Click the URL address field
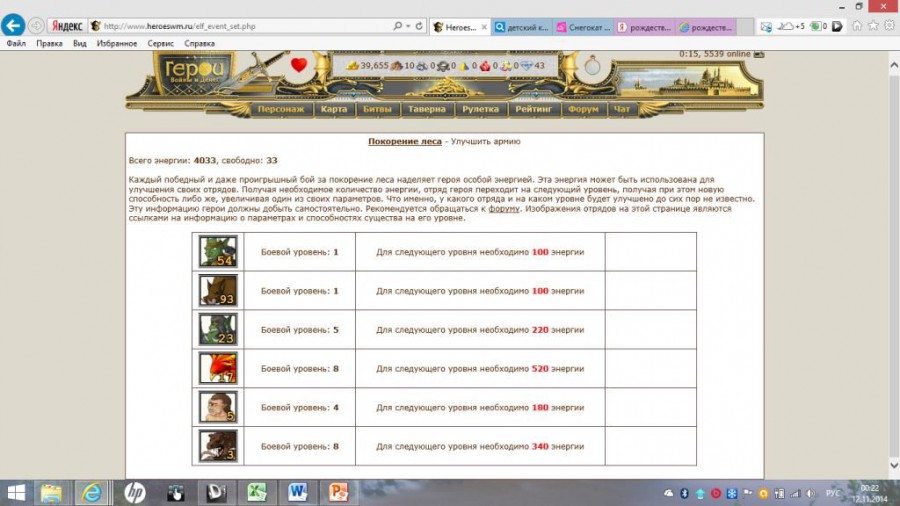The width and height of the screenshot is (900, 506). 240,26
